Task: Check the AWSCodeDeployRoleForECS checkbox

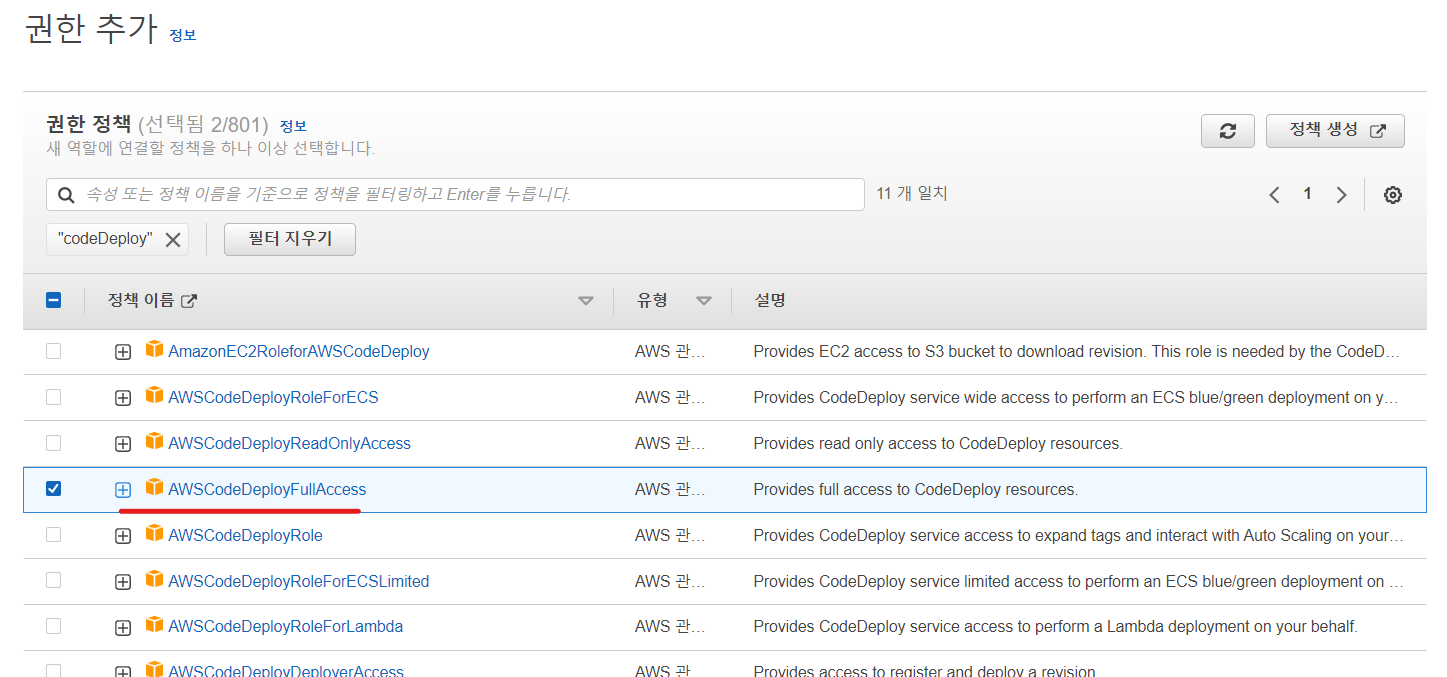Action: 54,397
